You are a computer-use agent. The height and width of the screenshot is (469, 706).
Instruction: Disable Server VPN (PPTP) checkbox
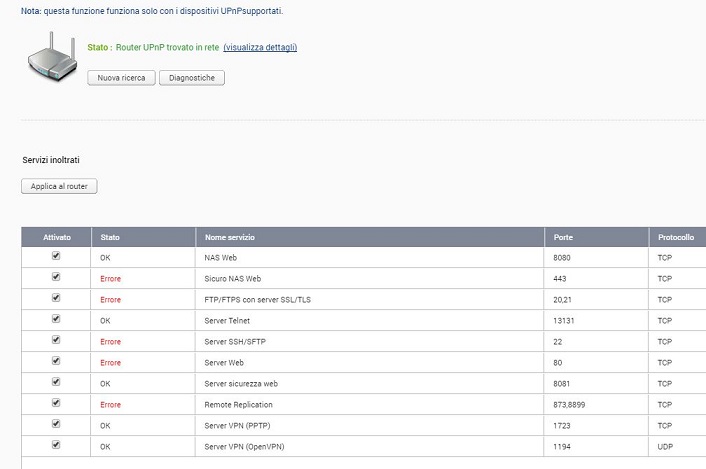[x=56, y=424]
